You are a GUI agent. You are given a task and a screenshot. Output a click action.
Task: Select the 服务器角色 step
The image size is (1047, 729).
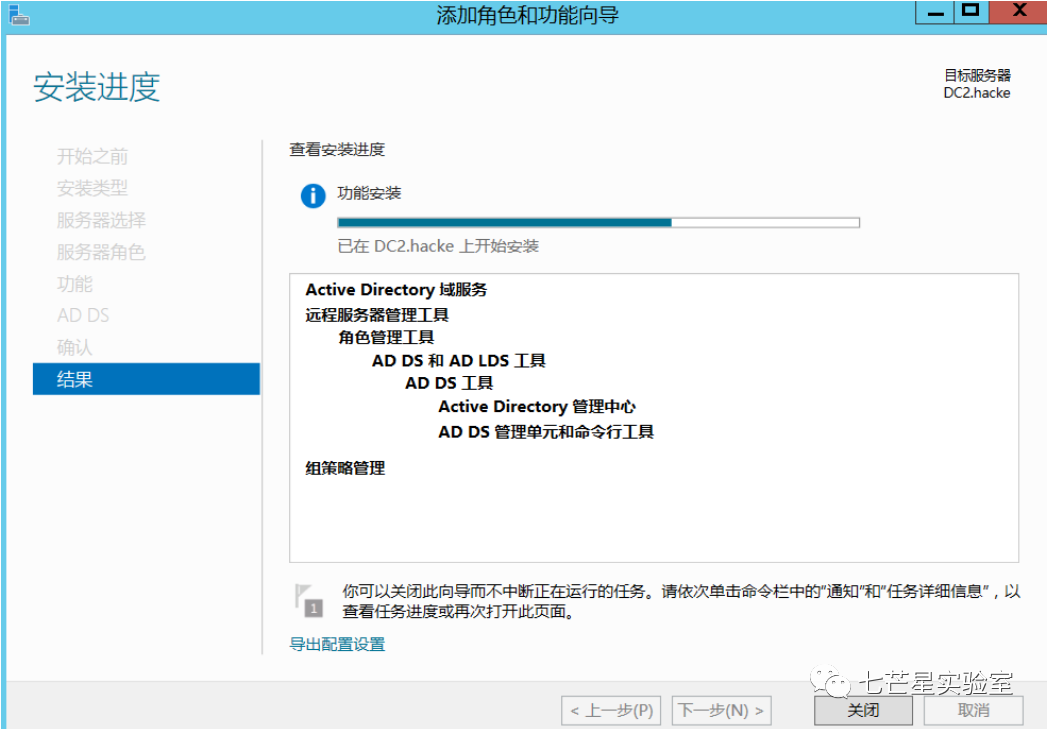click(x=101, y=252)
